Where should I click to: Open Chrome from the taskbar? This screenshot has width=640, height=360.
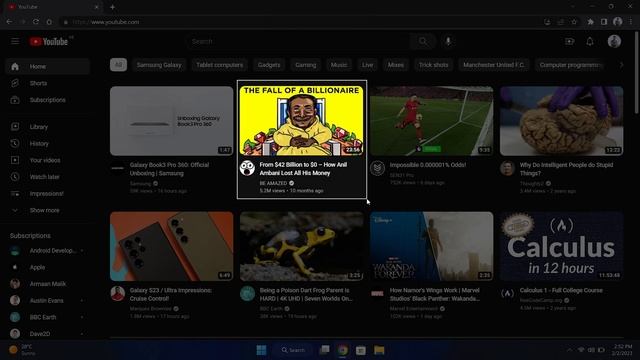tap(342, 350)
